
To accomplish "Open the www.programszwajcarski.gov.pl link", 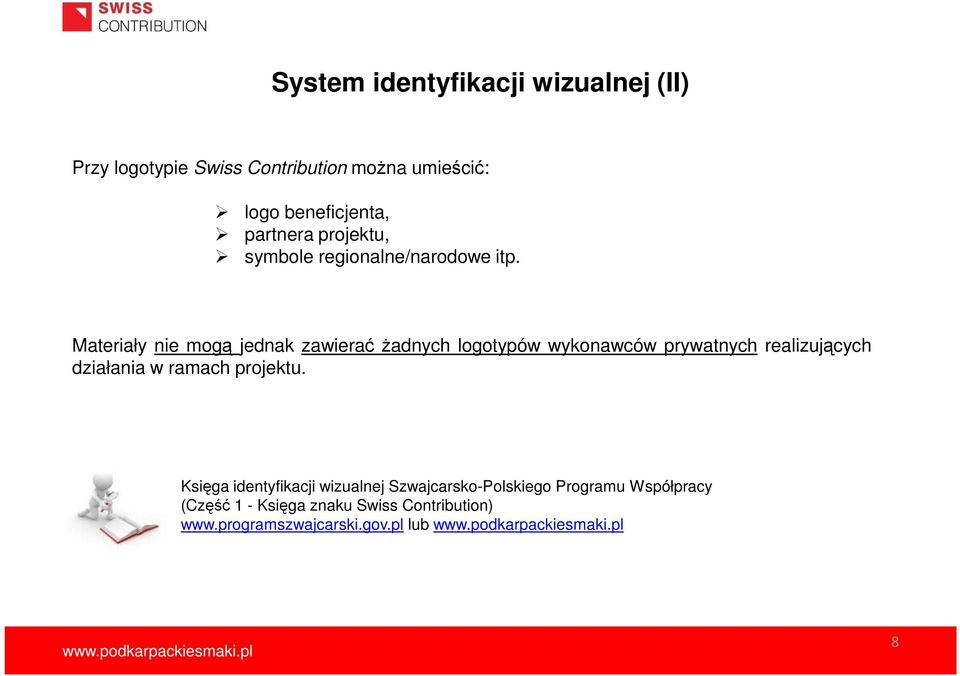I will (292, 525).
